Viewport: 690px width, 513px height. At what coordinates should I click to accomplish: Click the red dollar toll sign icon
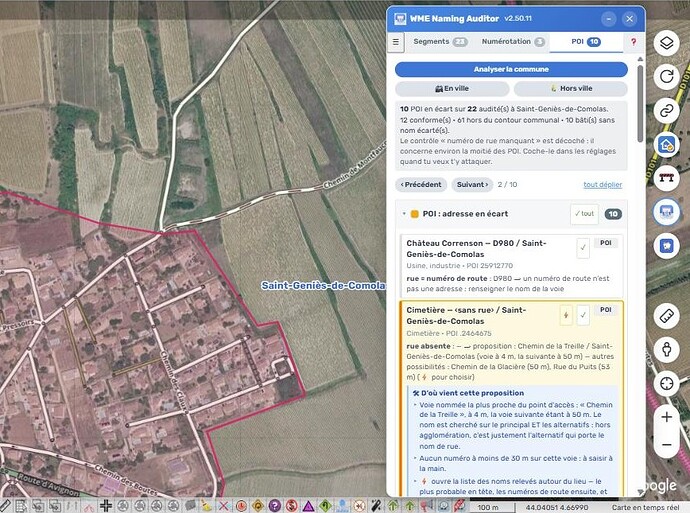coord(291,506)
